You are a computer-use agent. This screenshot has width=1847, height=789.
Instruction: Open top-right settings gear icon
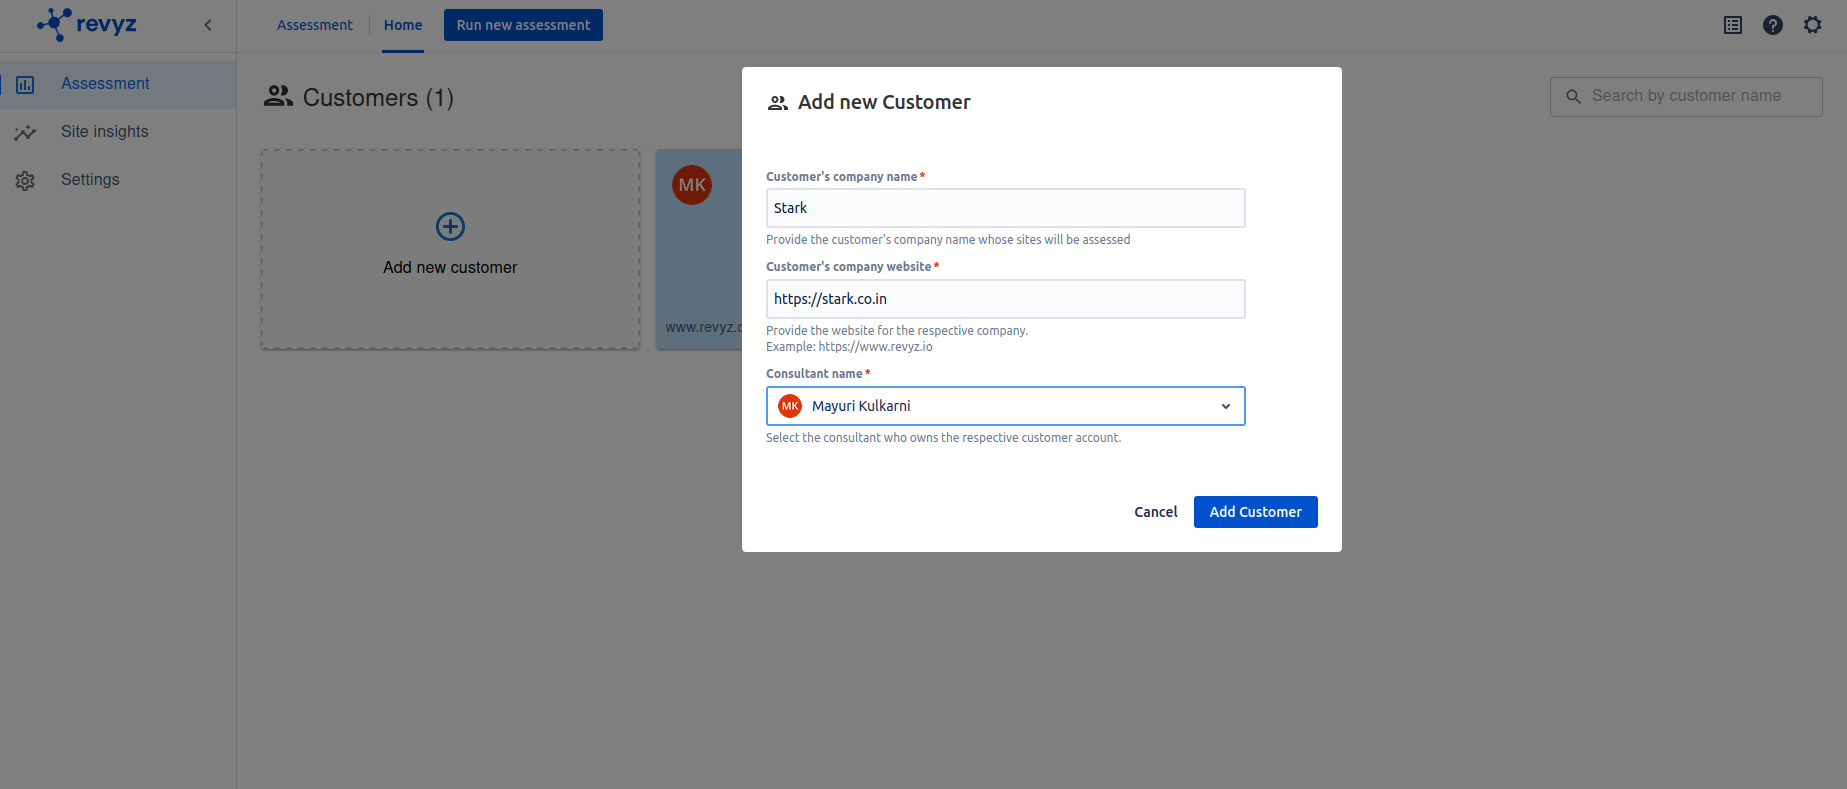point(1813,25)
